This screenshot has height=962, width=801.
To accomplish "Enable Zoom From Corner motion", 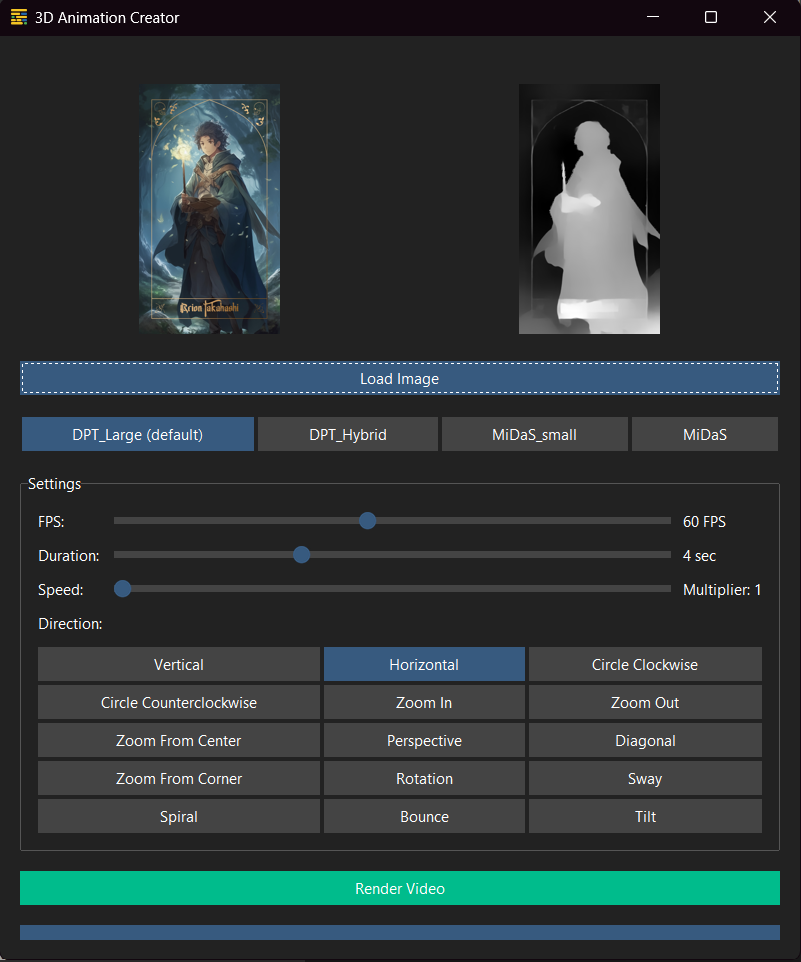I will 179,779.
